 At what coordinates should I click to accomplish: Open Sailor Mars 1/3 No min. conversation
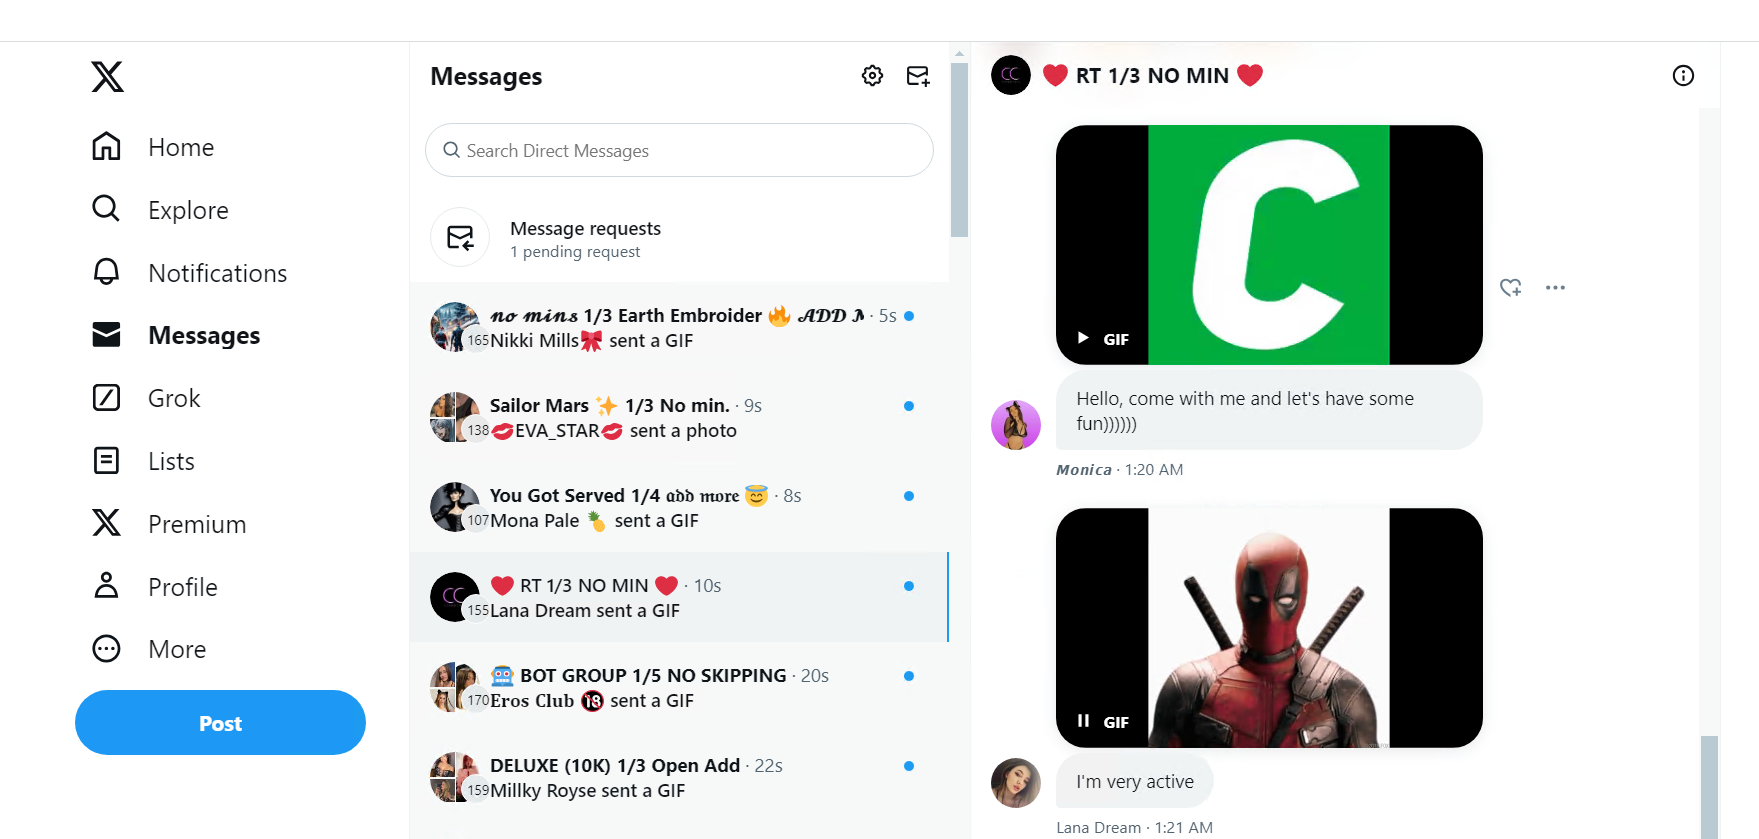(x=679, y=417)
